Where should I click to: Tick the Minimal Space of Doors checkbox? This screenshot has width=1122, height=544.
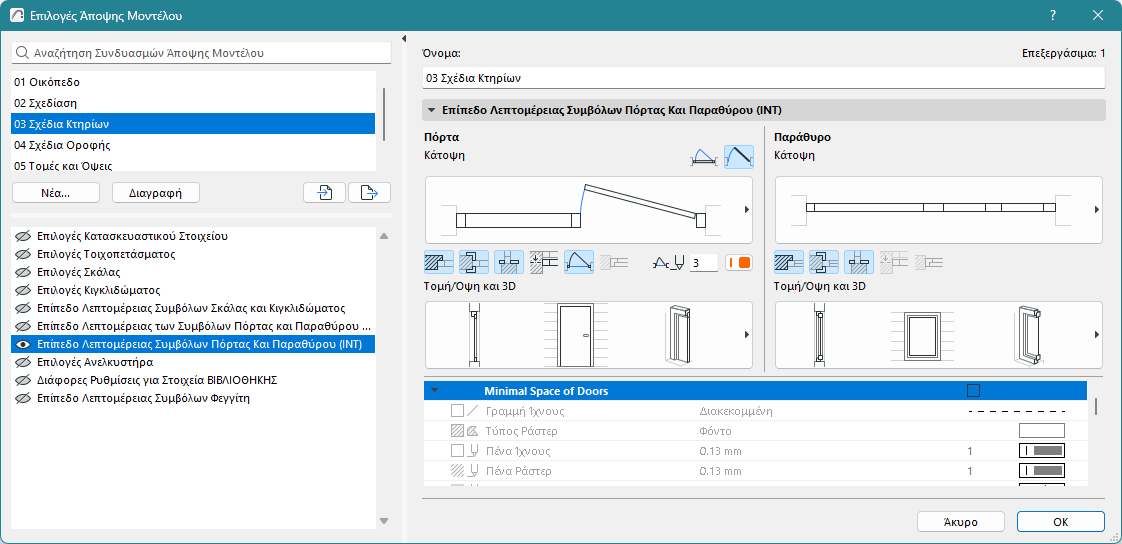point(973,391)
